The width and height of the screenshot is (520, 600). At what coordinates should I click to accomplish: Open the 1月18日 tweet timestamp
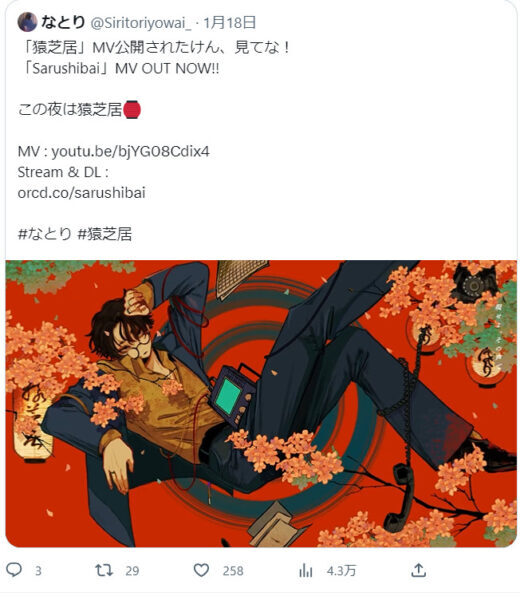point(229,23)
